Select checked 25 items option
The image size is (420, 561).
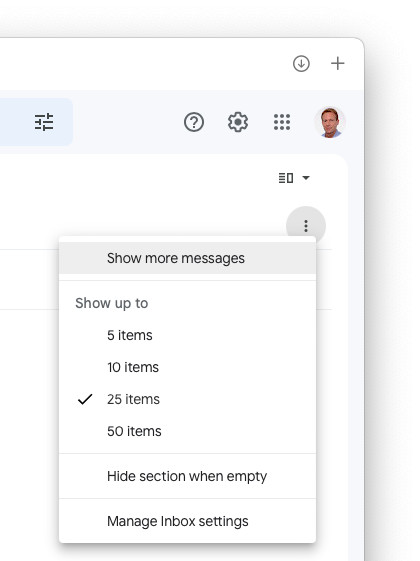pyautogui.click(x=187, y=399)
